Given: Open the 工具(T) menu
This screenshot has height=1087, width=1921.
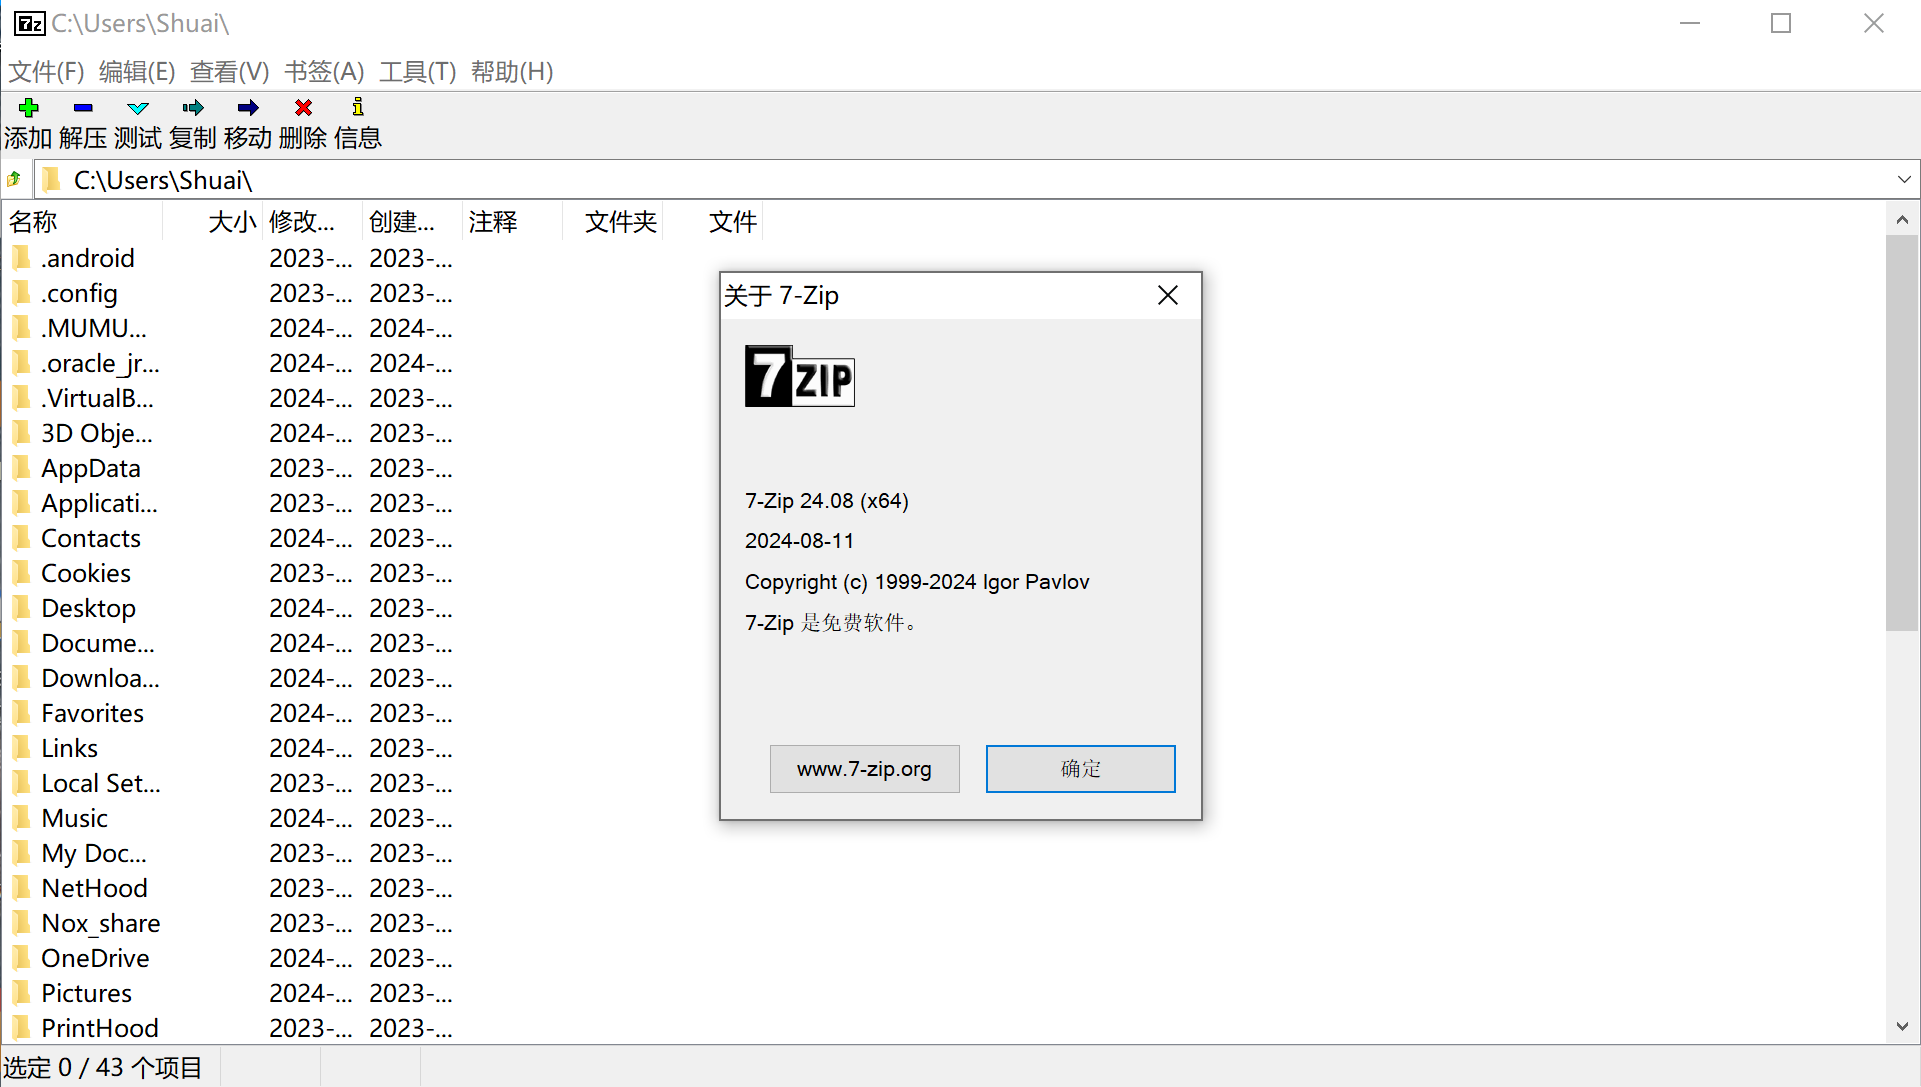Looking at the screenshot, I should (x=417, y=72).
